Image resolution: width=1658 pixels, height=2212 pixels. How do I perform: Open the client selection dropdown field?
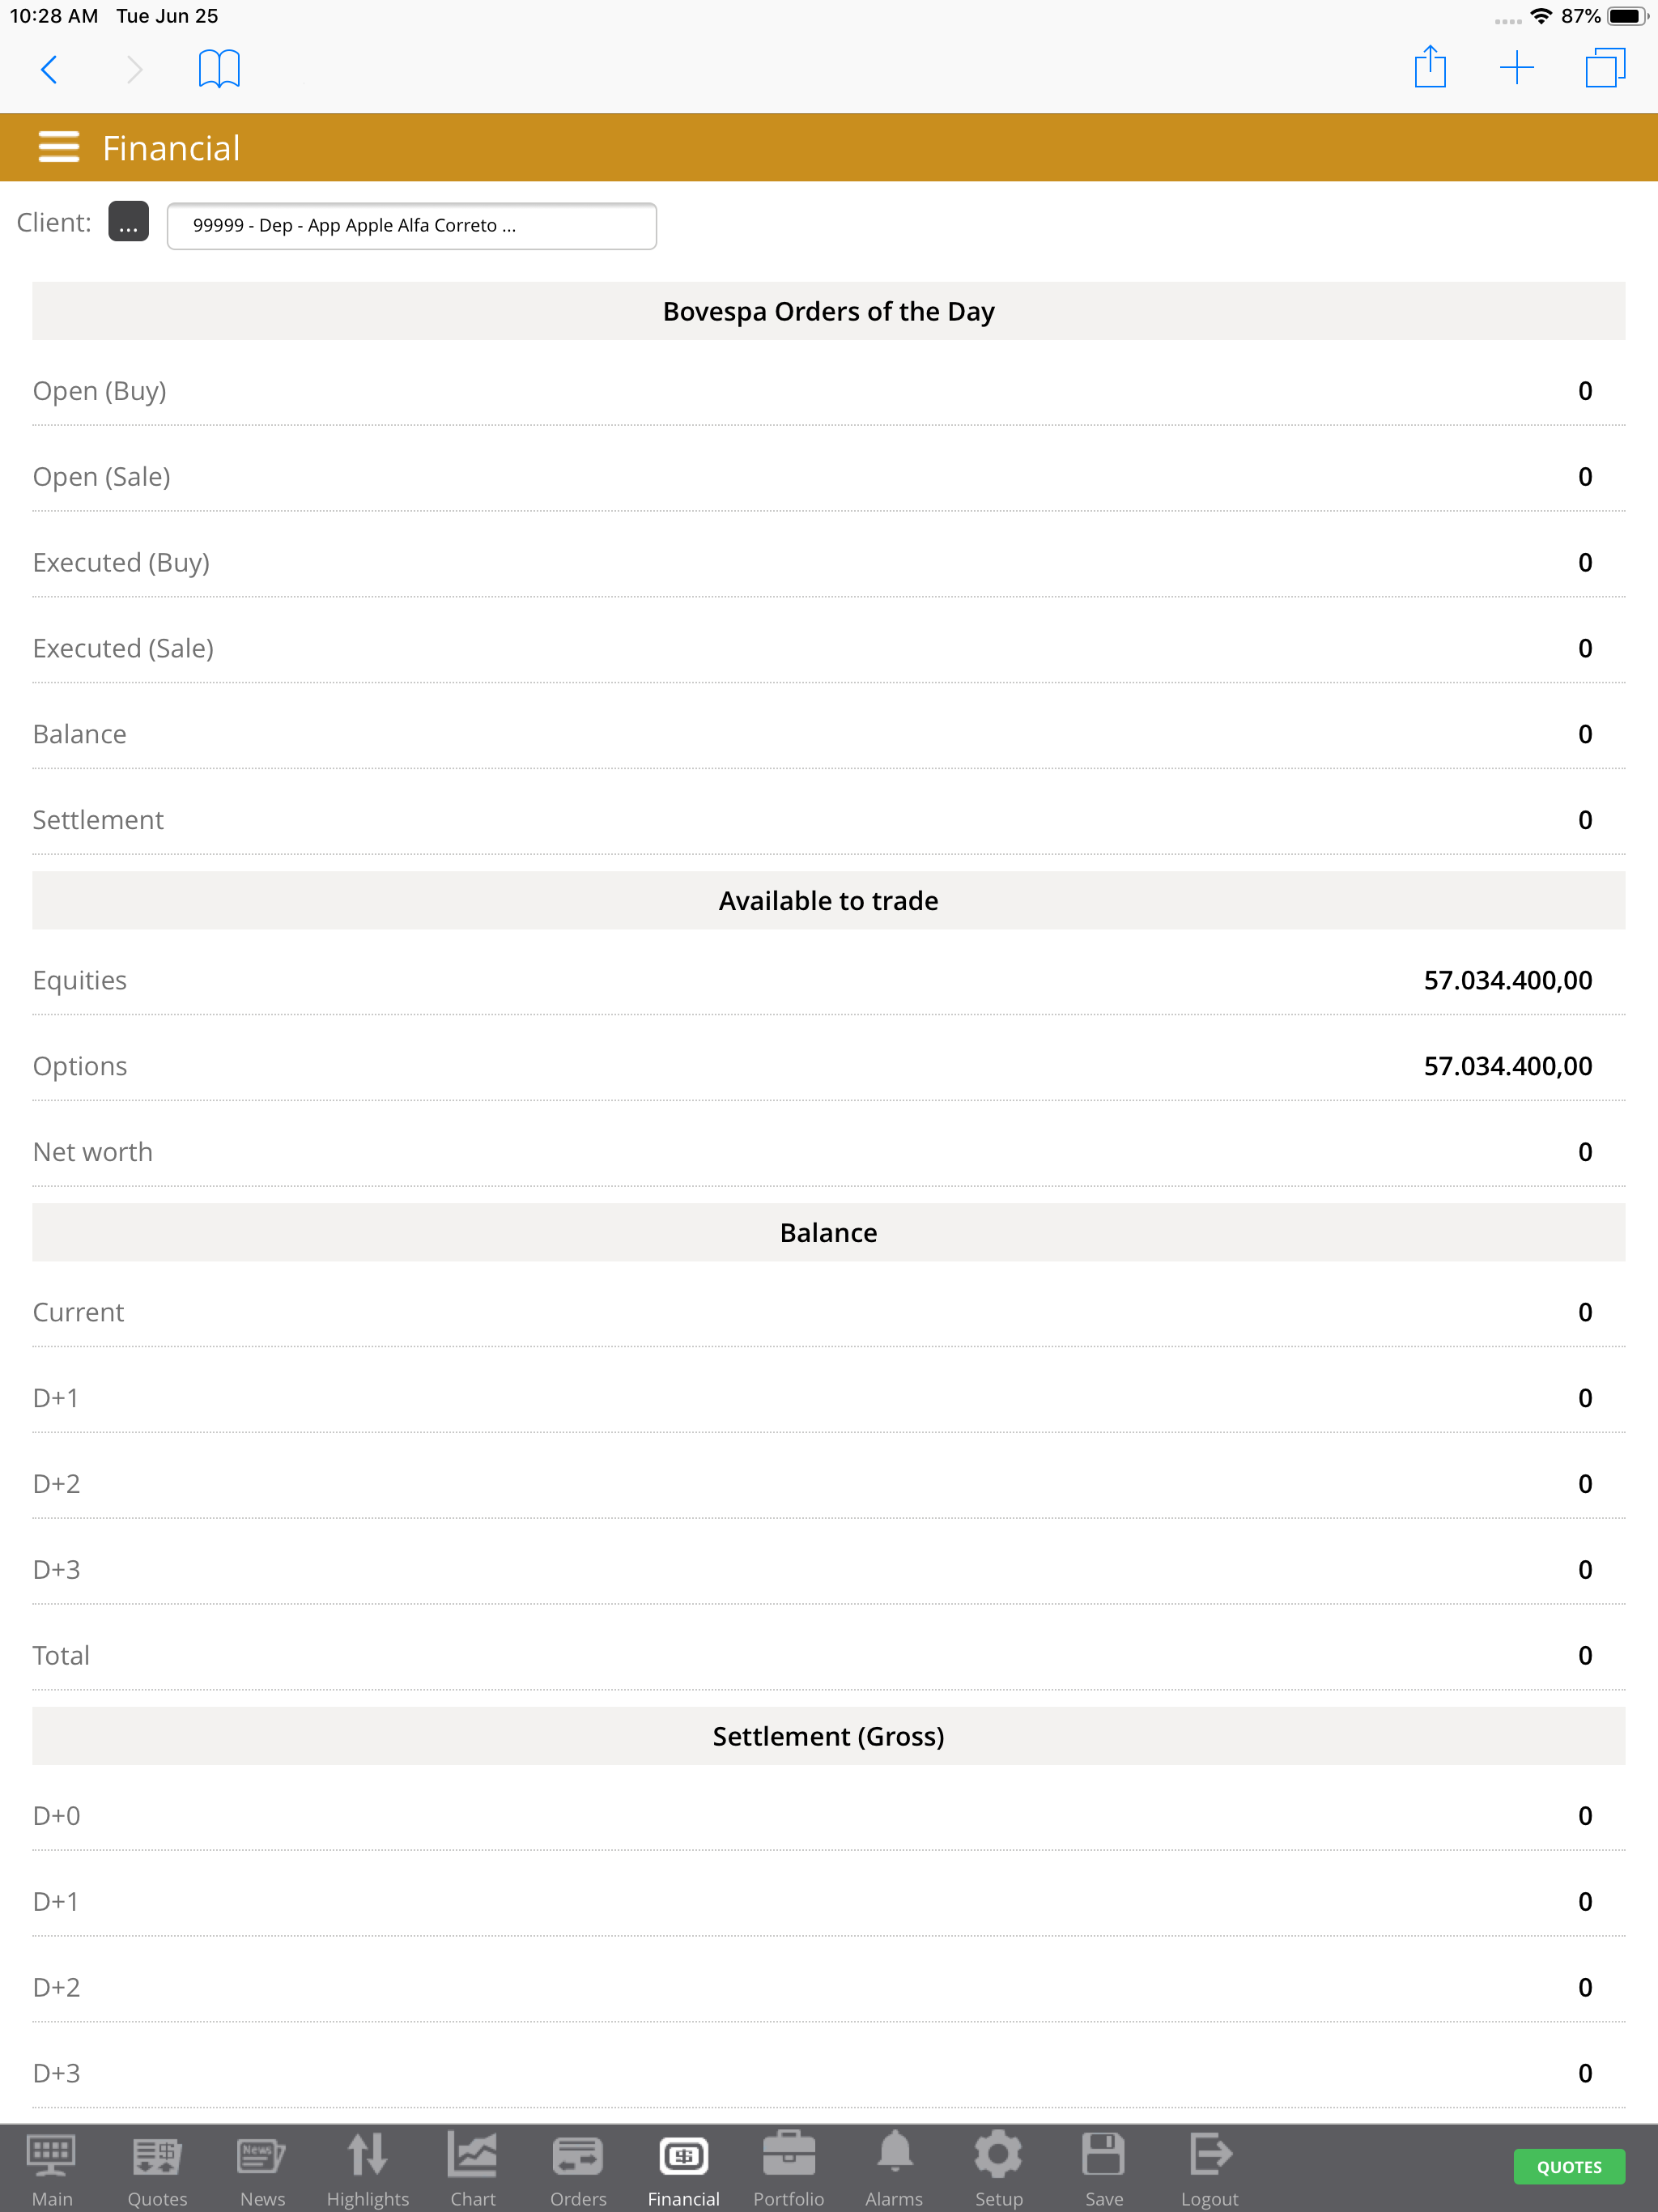tap(411, 226)
